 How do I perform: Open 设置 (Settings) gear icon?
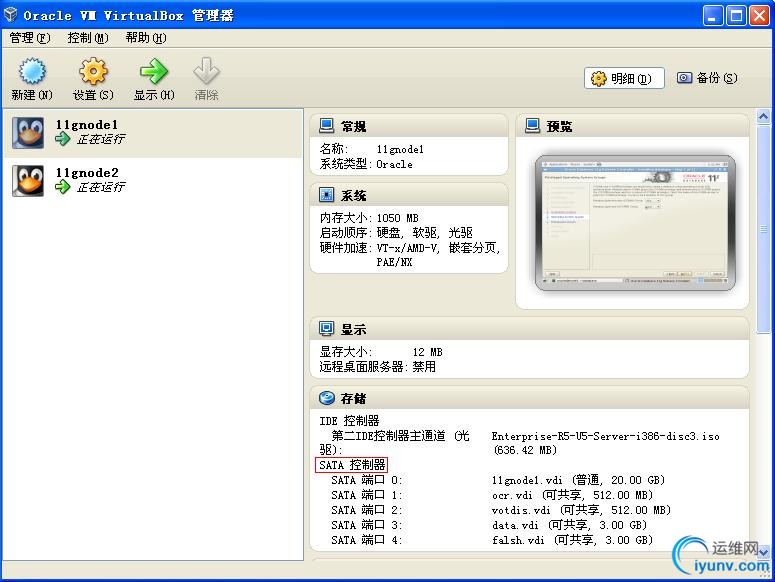[93, 71]
